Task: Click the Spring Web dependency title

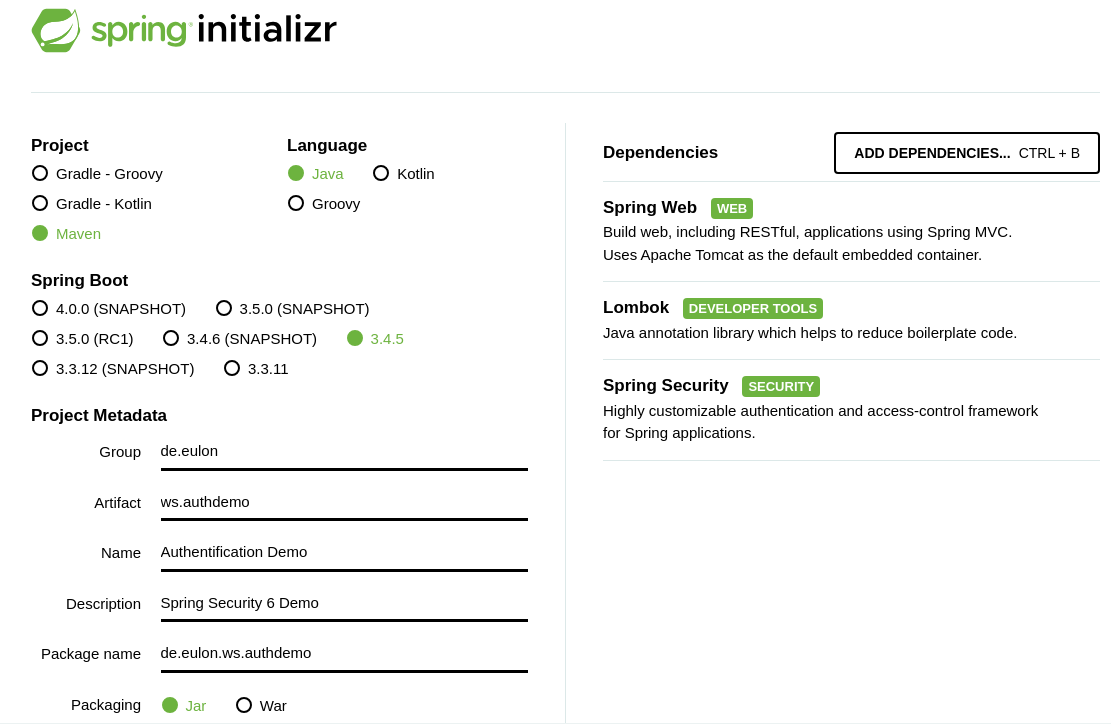Action: 650,208
